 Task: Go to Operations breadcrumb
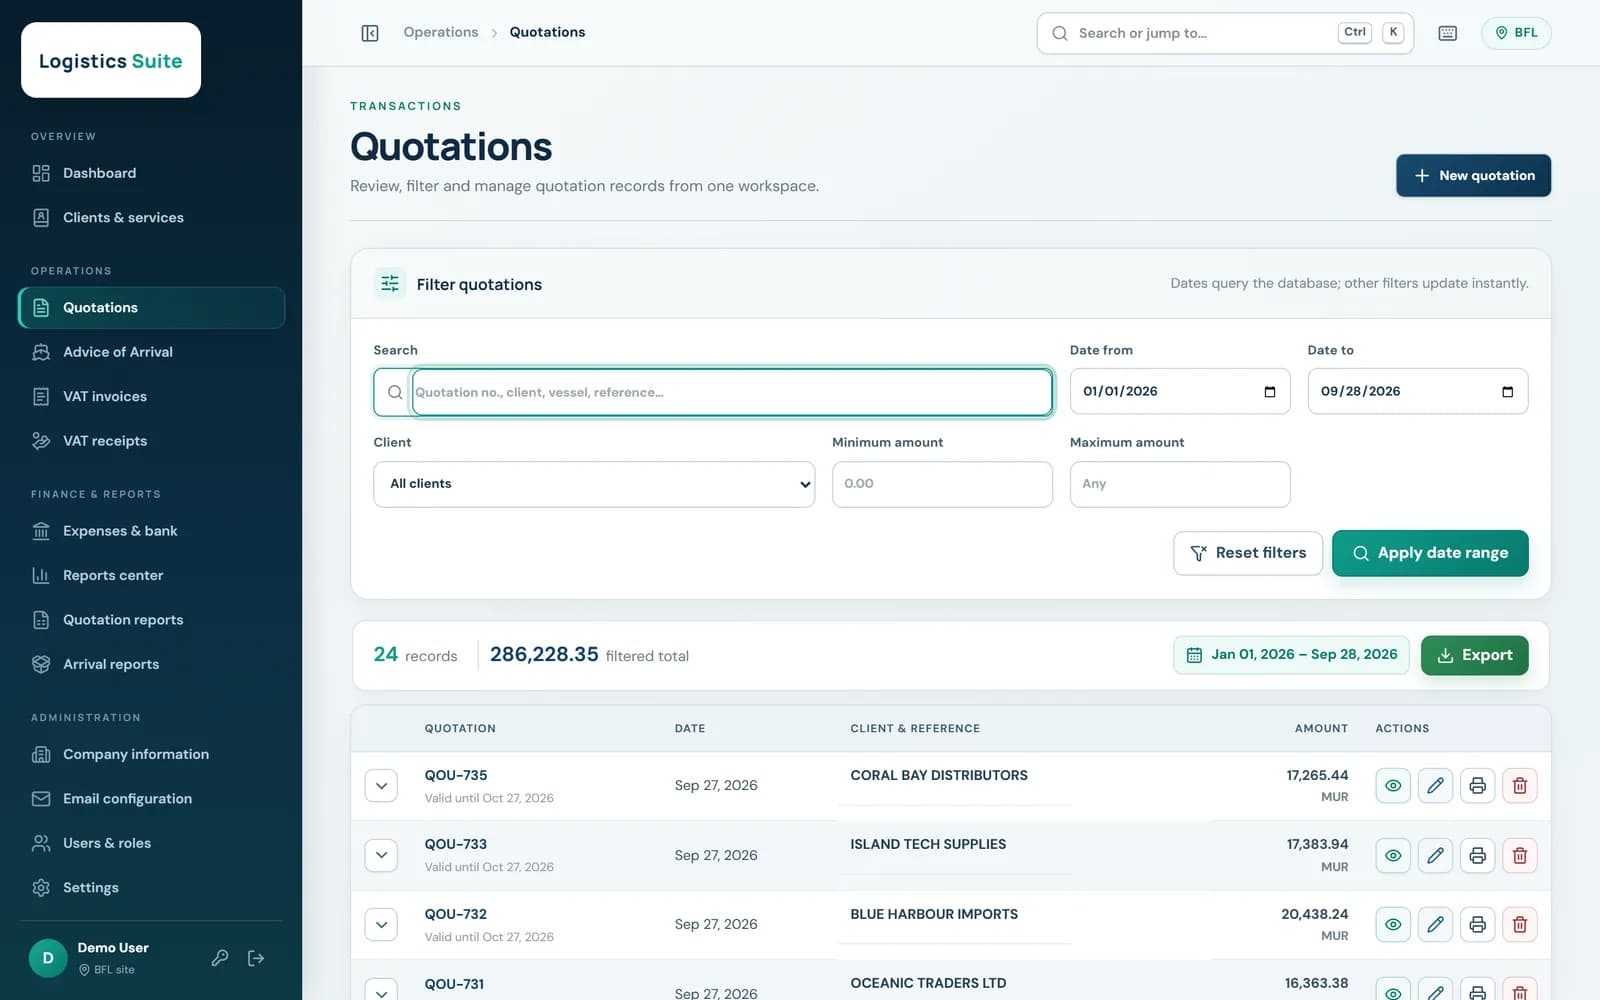[441, 32]
